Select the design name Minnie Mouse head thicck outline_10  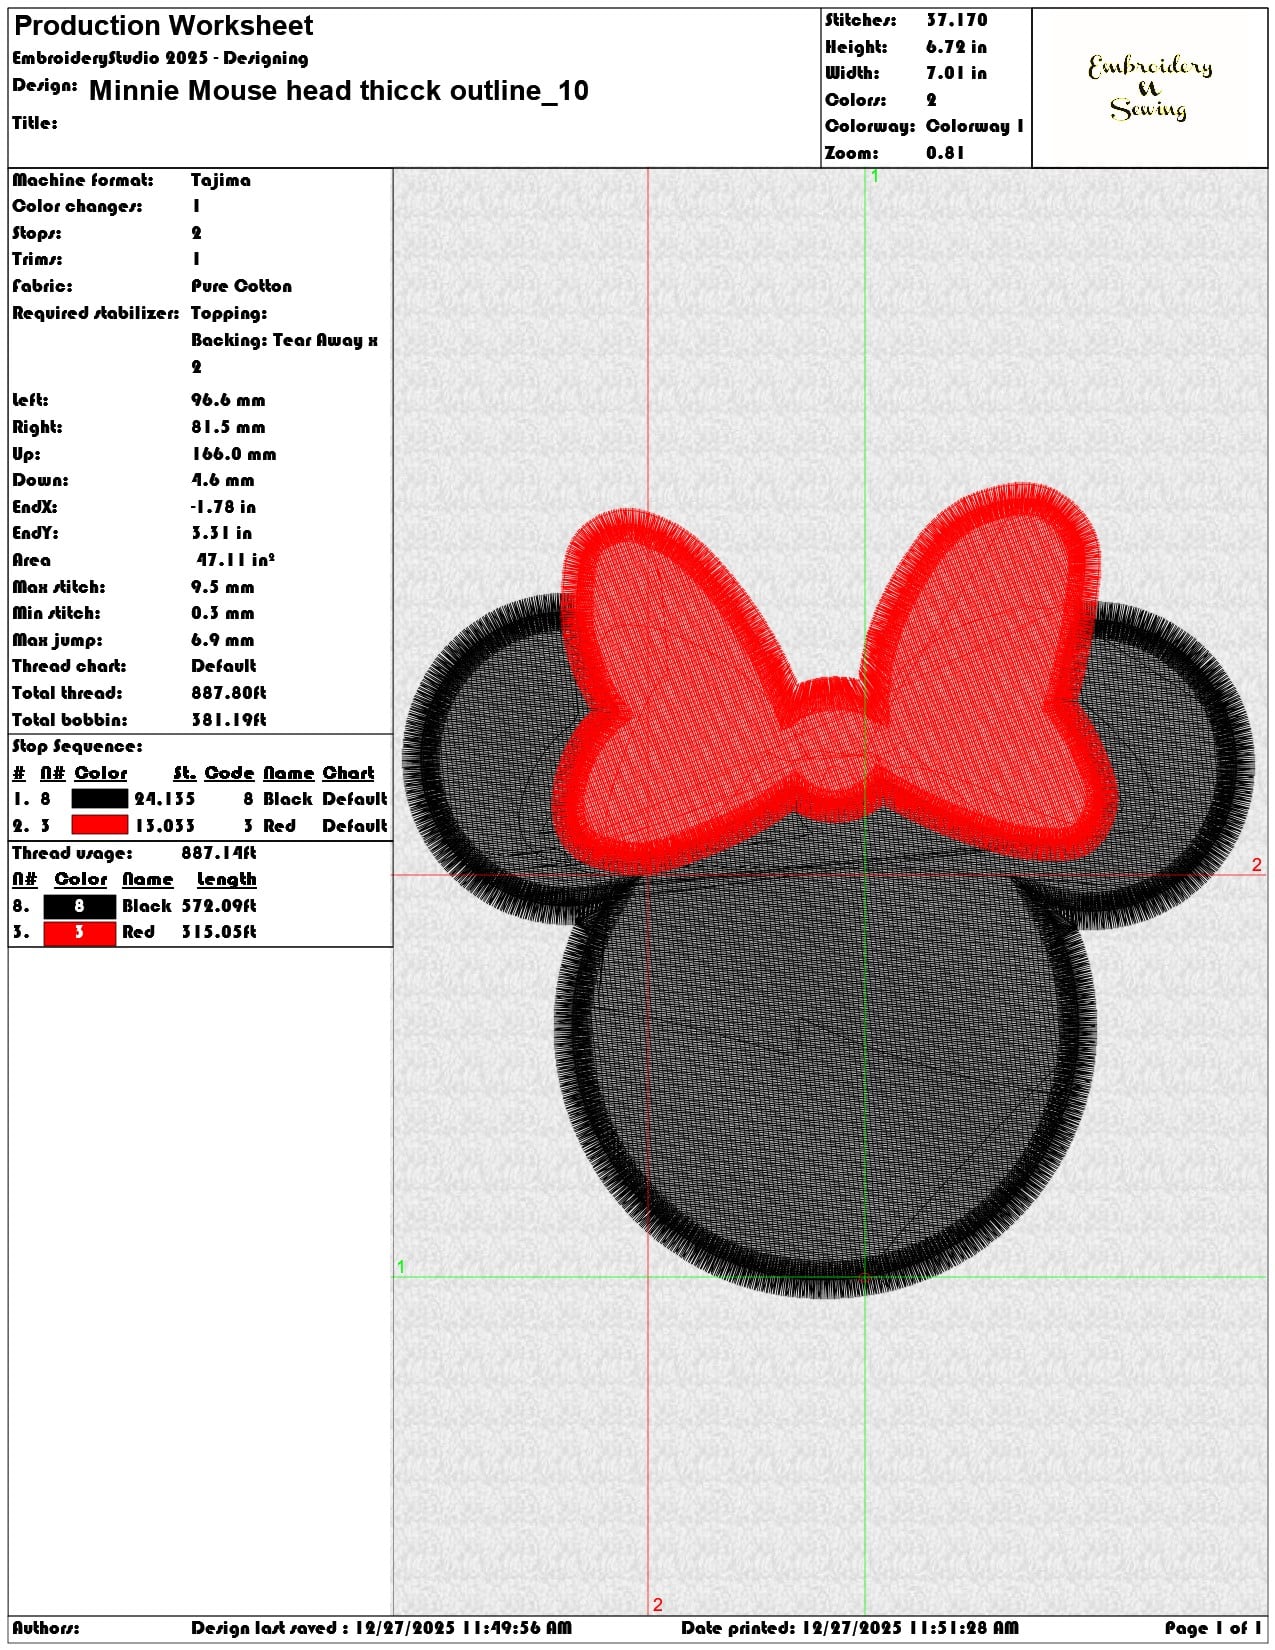click(x=339, y=91)
